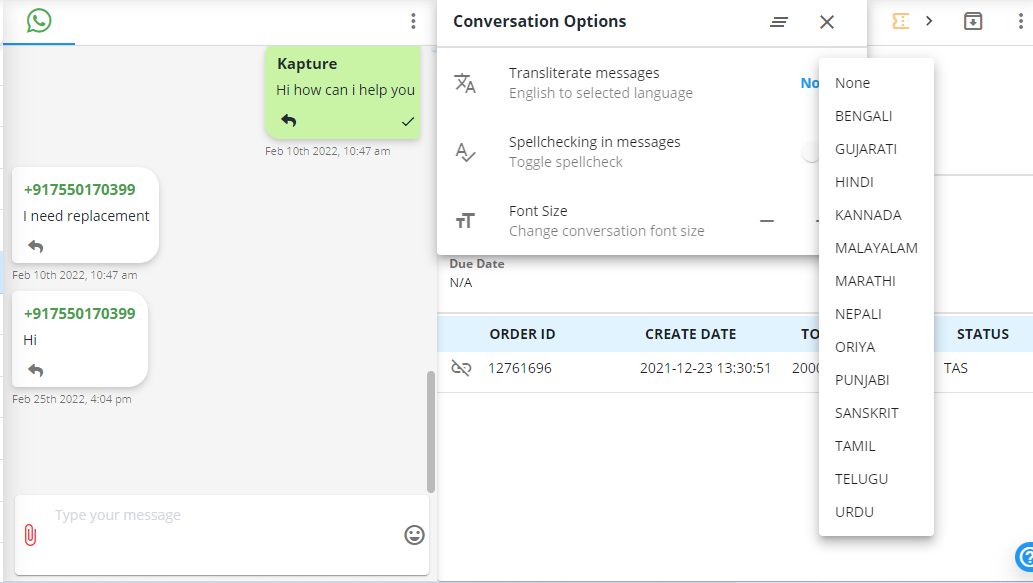Decrease conversation font size
1033x583 pixels.
click(767, 221)
